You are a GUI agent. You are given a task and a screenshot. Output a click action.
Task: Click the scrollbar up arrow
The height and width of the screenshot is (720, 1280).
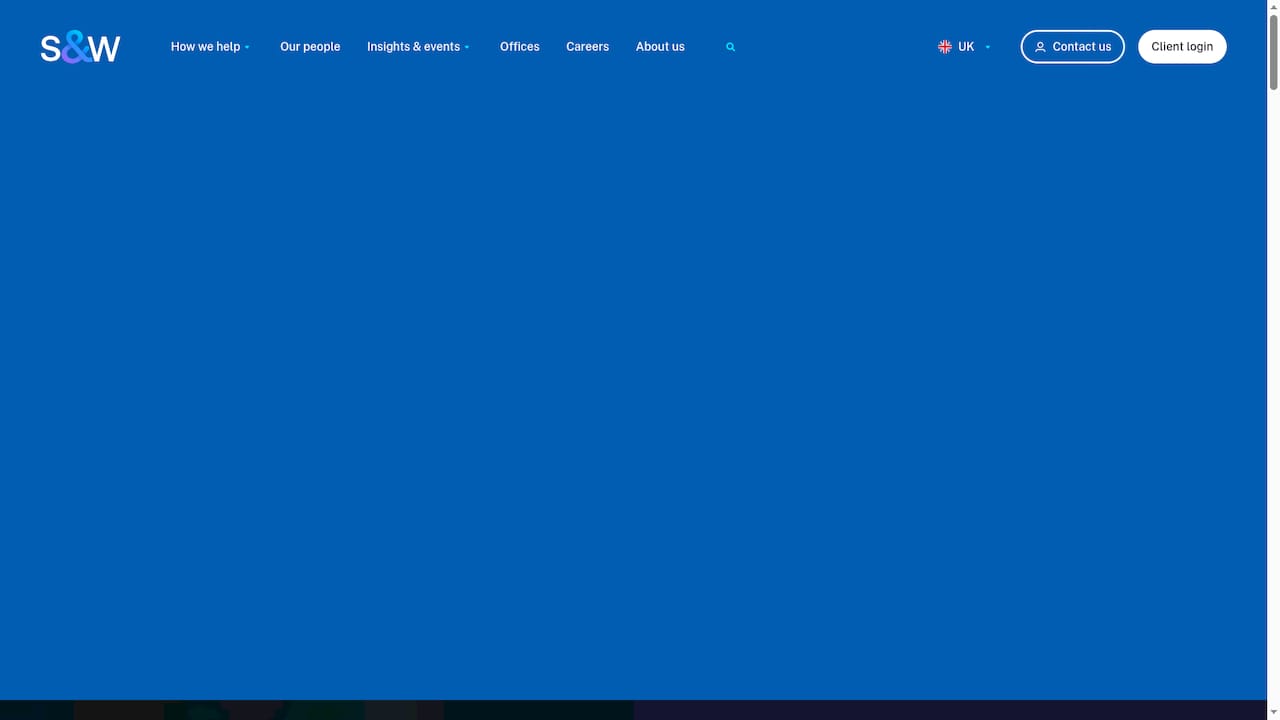[1273, 7]
